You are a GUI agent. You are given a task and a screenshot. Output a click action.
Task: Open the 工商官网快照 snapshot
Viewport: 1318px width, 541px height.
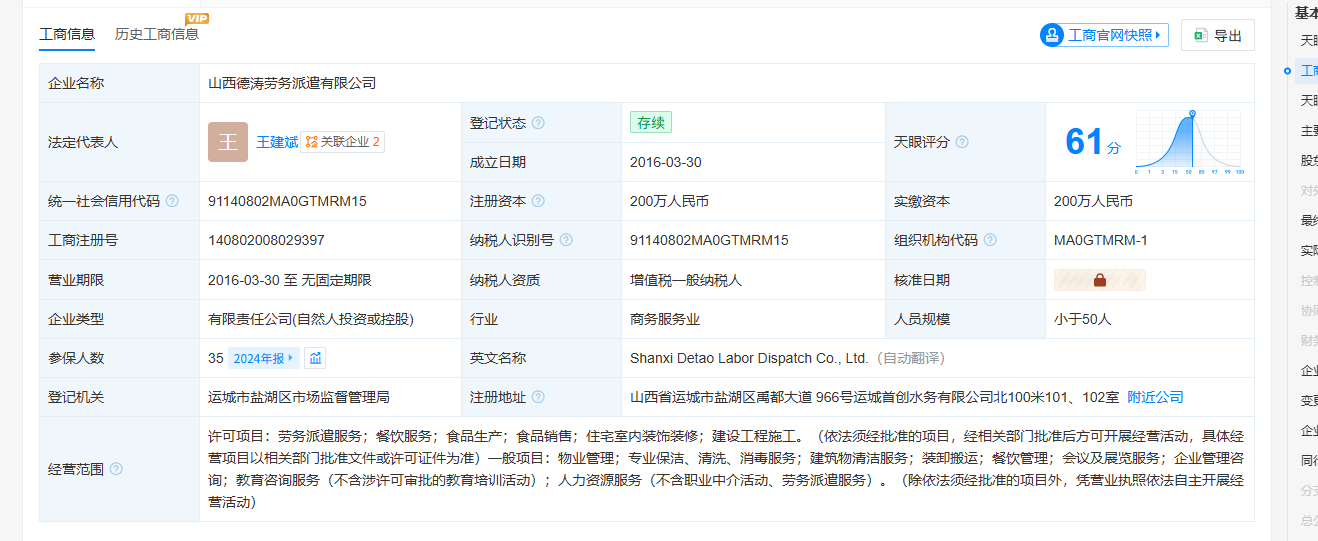(x=1104, y=35)
